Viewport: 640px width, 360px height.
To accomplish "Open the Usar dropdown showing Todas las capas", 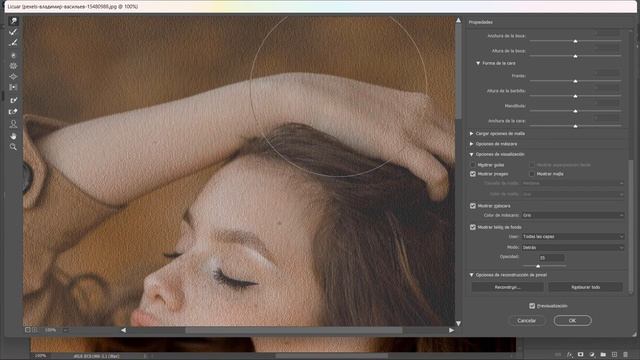I will (573, 236).
